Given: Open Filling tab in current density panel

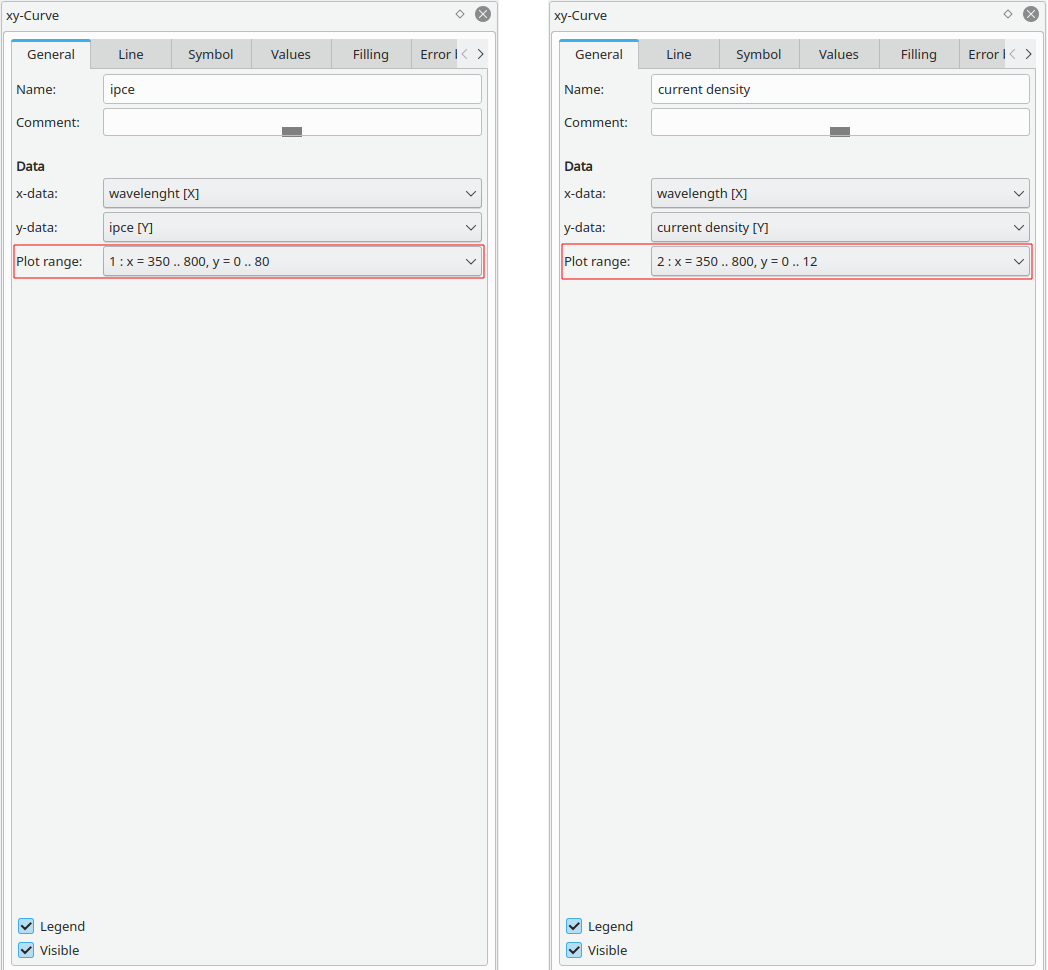Looking at the screenshot, I should [918, 54].
